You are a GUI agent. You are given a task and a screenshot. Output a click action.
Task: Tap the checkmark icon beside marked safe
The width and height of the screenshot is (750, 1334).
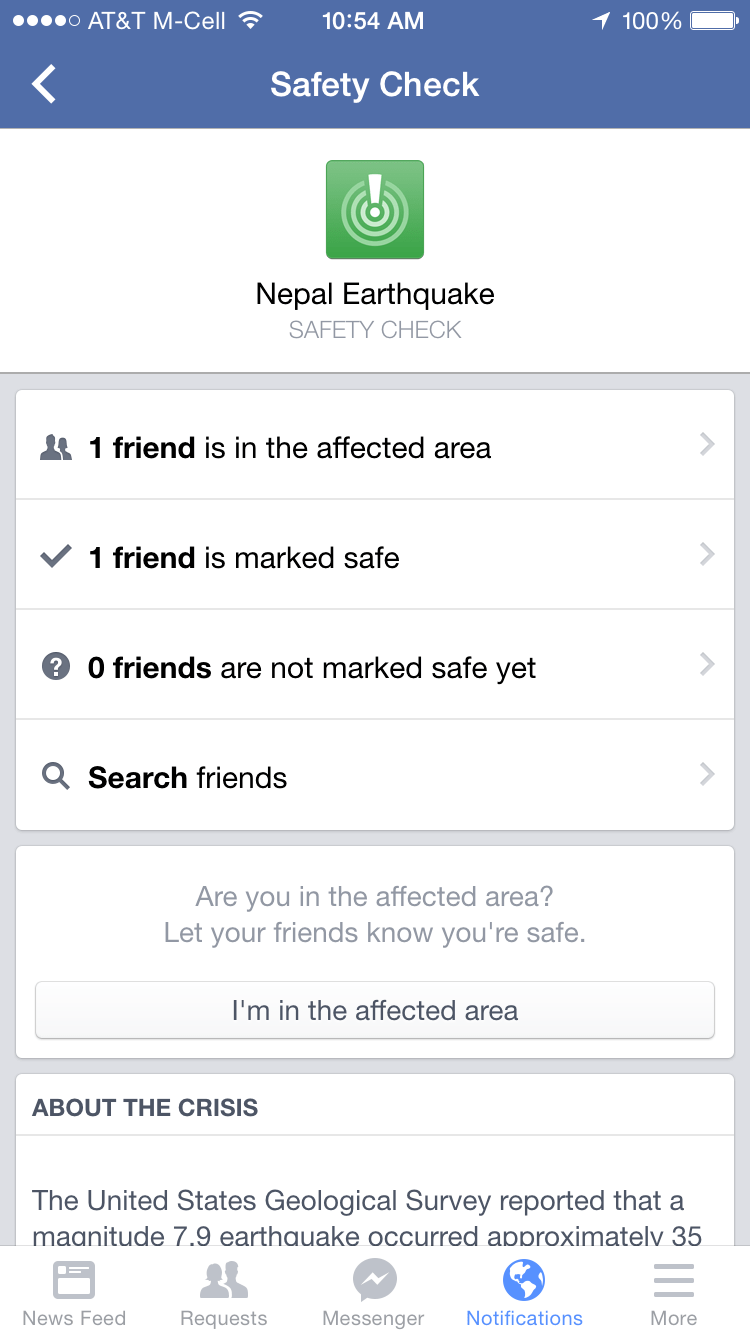coord(56,557)
